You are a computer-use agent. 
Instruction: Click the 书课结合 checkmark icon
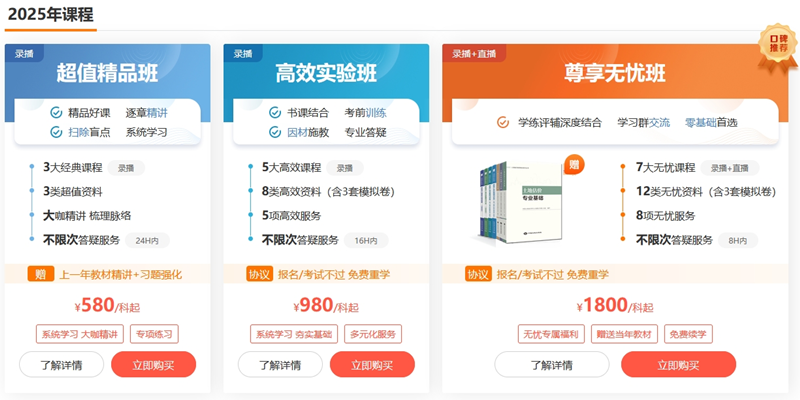click(275, 112)
